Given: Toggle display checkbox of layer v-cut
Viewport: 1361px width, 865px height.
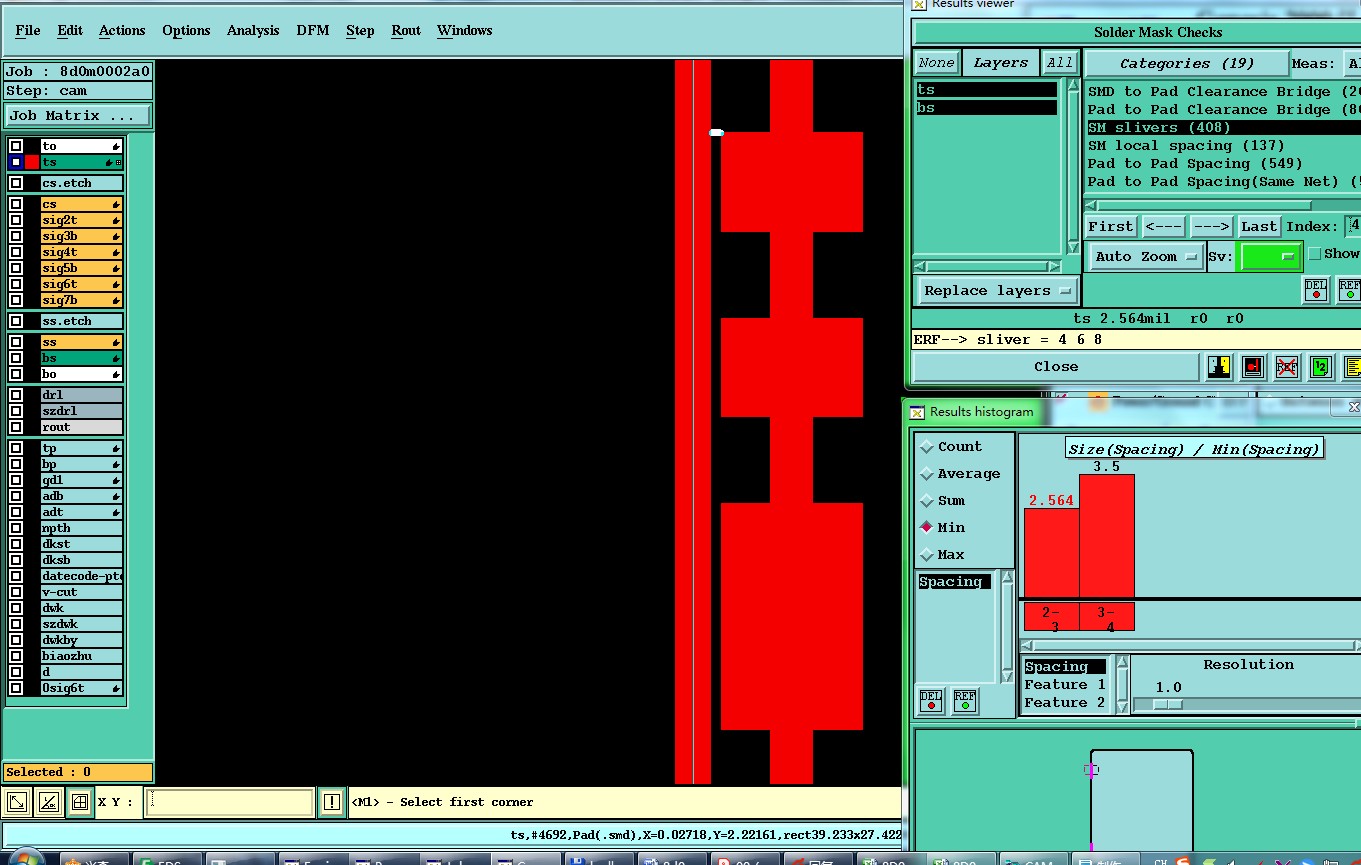Looking at the screenshot, I should pyautogui.click(x=16, y=592).
